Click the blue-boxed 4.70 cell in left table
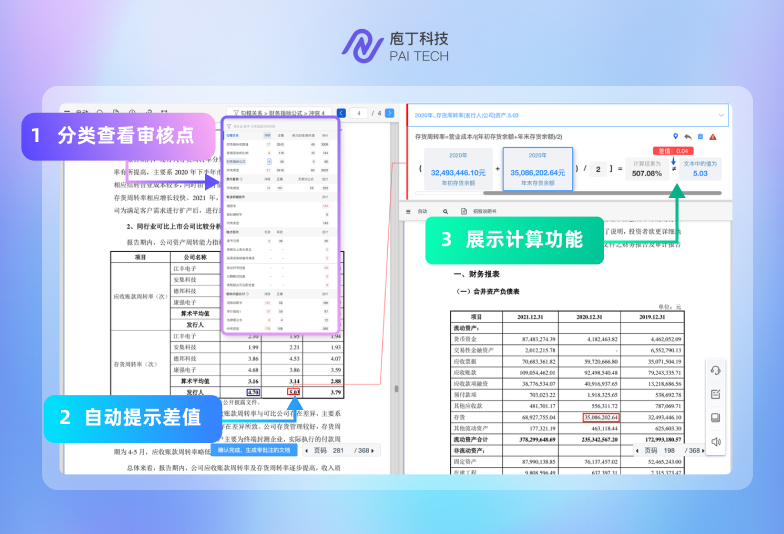The height and width of the screenshot is (534, 784). coord(254,392)
